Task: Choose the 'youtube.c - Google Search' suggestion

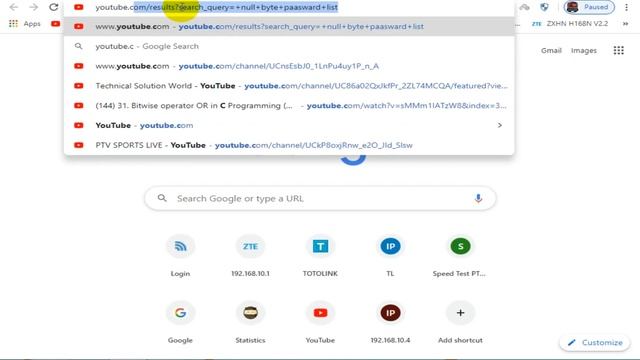Action: pos(289,46)
